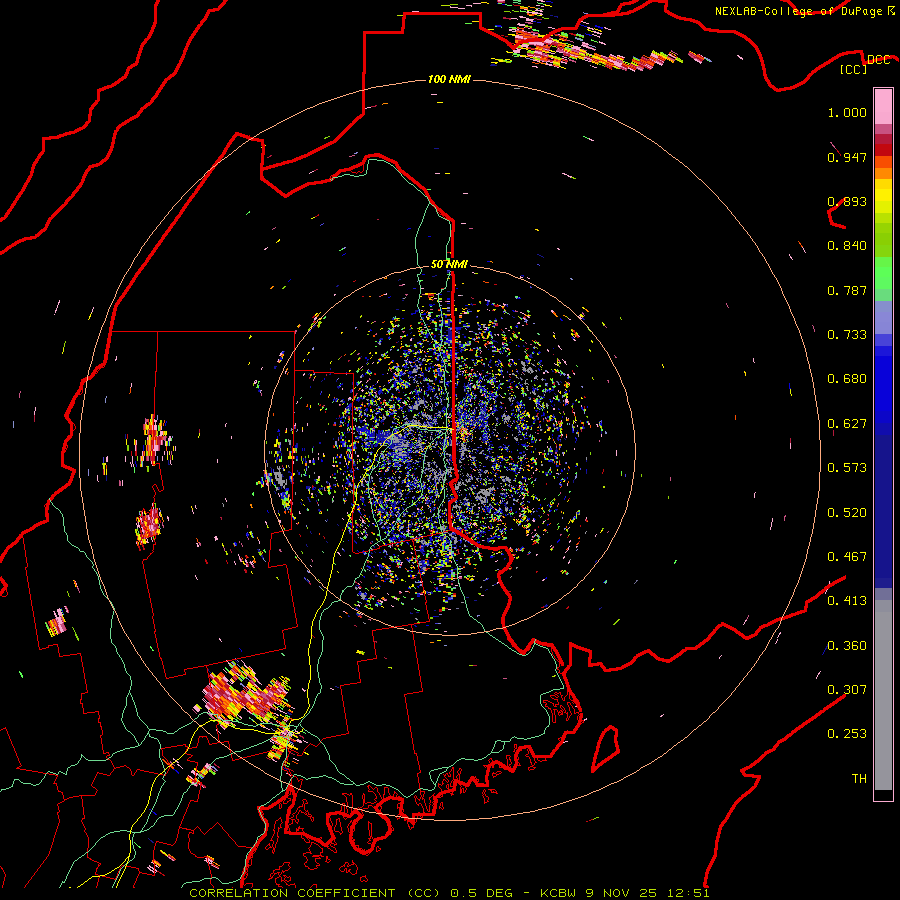Select the 0.627 scale value
Viewport: 900px width, 900px height.
pyautogui.click(x=847, y=424)
